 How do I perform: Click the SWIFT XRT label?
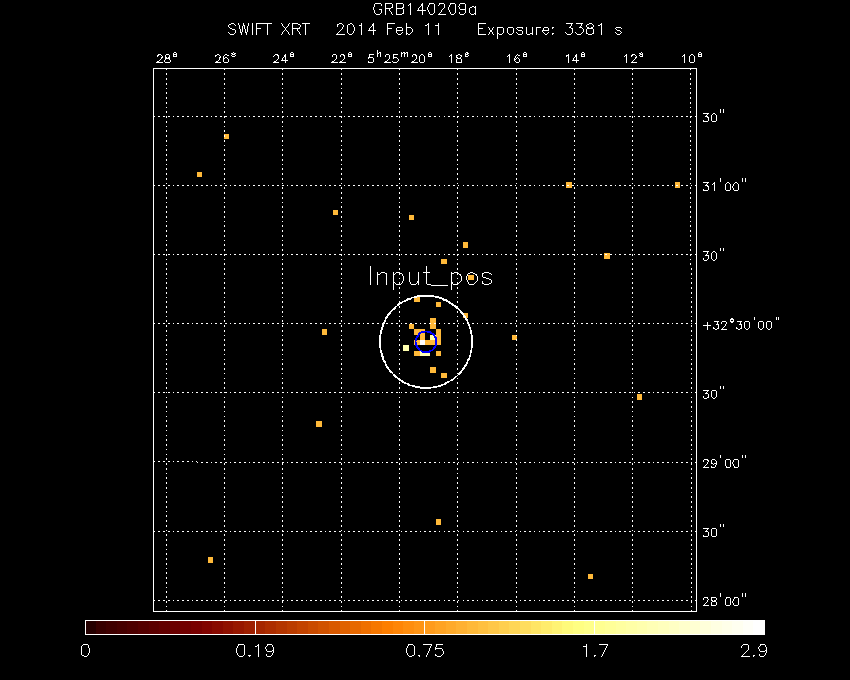click(x=269, y=29)
